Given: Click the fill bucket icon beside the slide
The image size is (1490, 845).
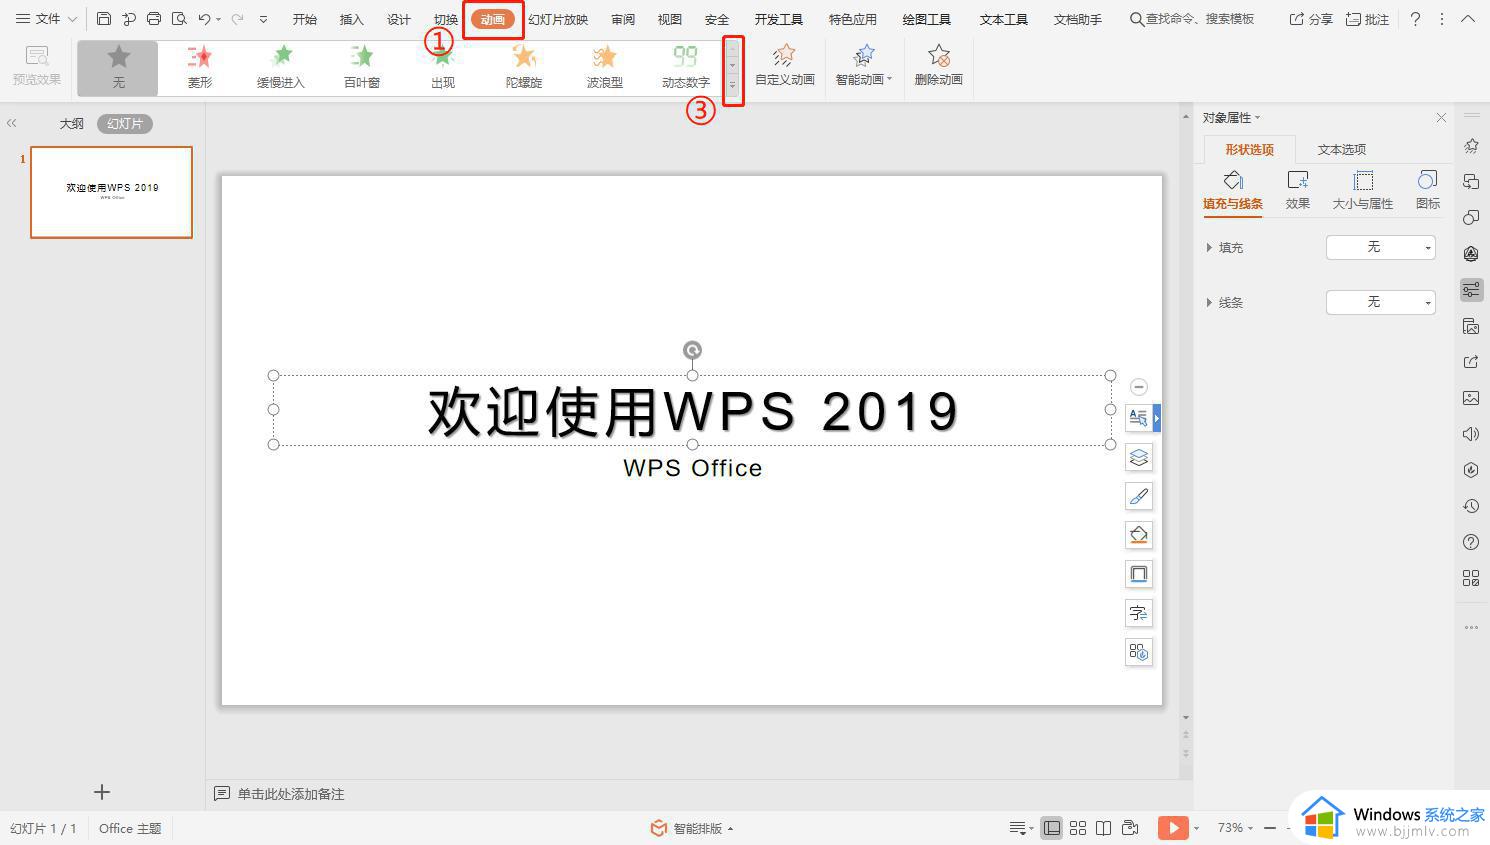Looking at the screenshot, I should [1139, 535].
